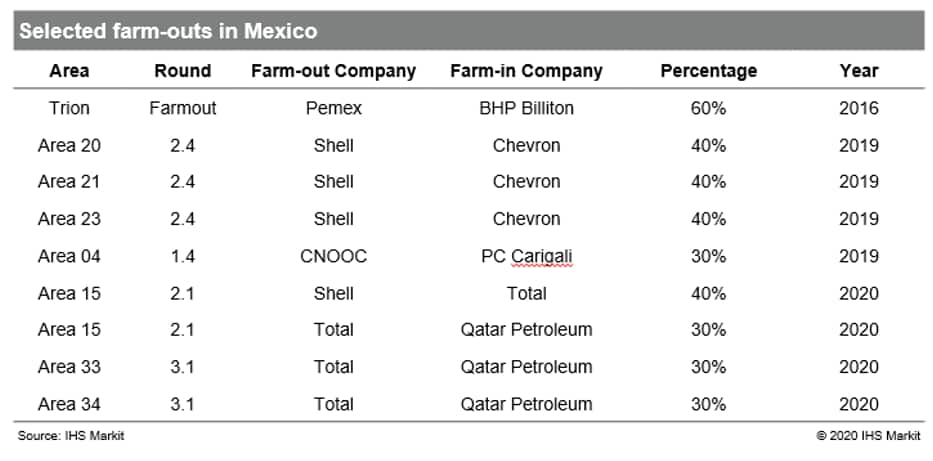Screen dimensions: 933x461
Task: Click the 'Source: IHS Markit' footnote
Action: [x=71, y=436]
